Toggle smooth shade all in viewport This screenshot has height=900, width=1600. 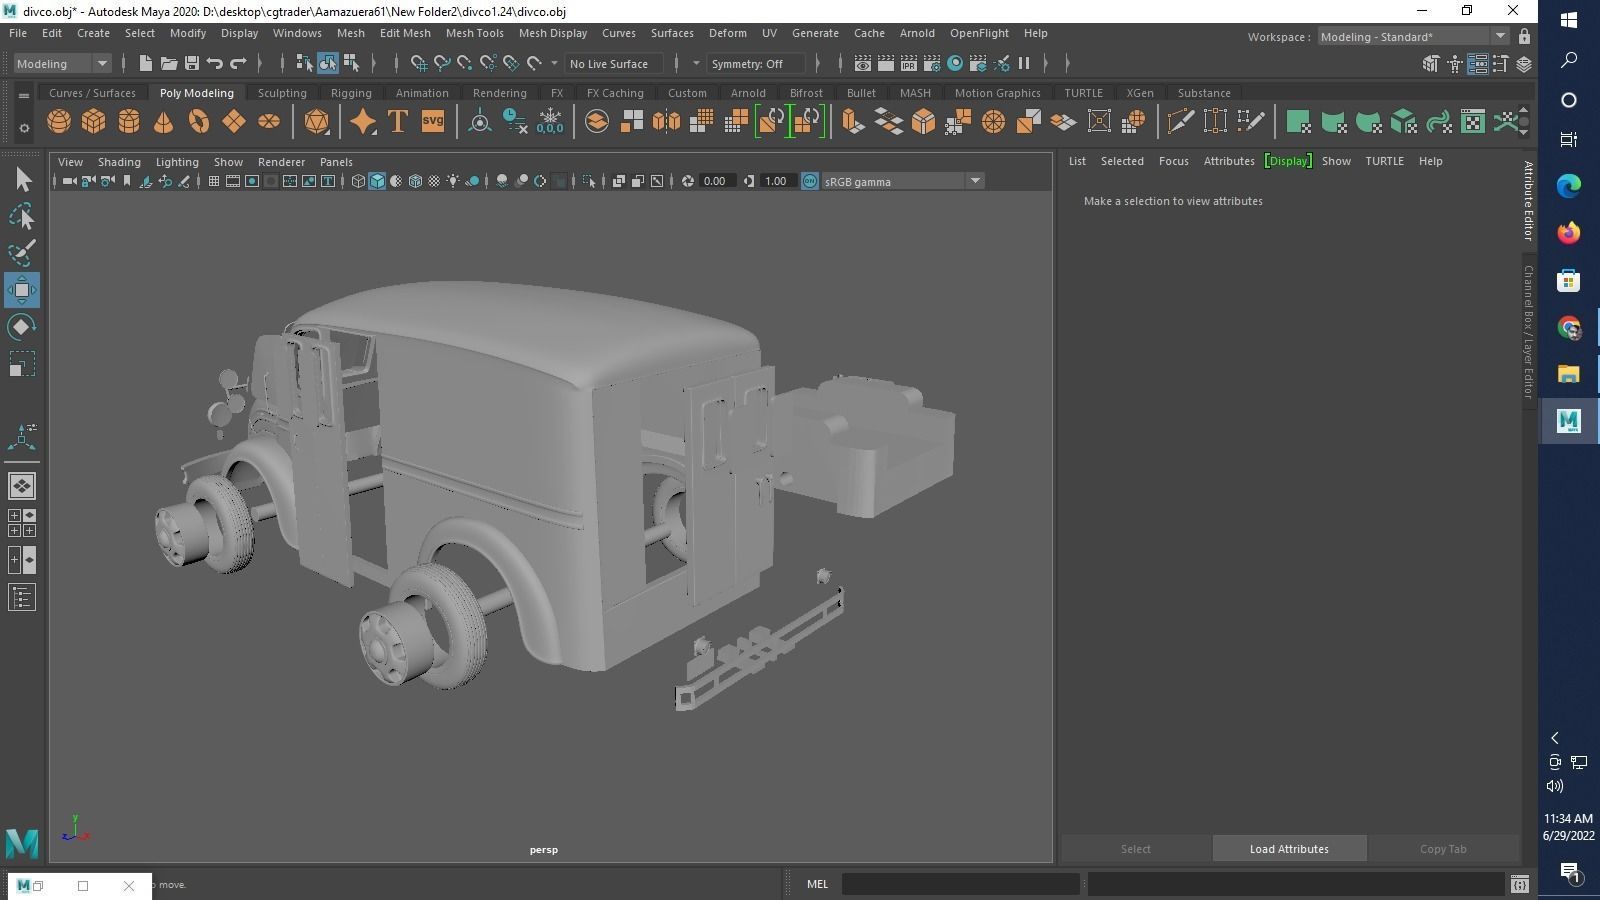pyautogui.click(x=377, y=181)
